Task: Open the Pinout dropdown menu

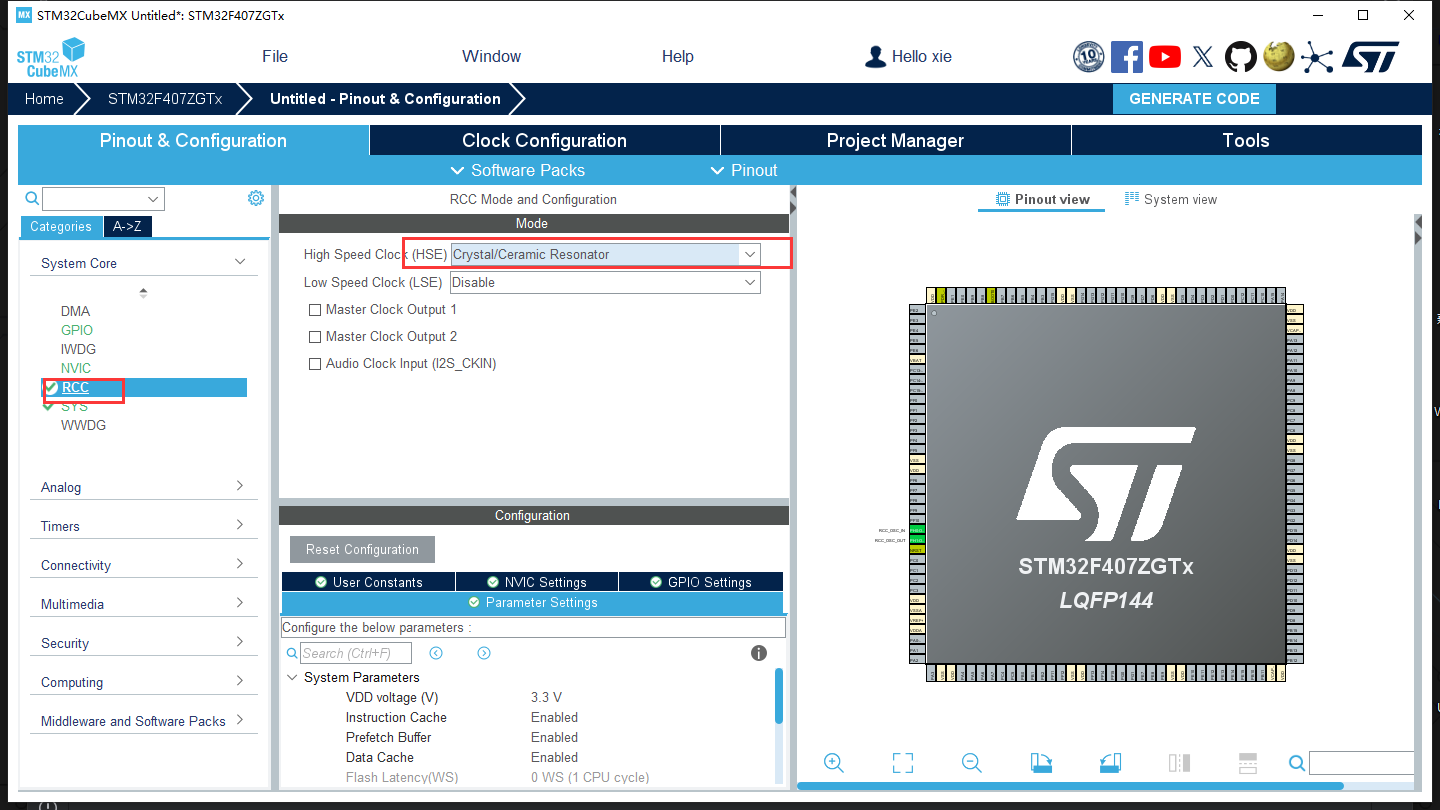Action: click(743, 170)
